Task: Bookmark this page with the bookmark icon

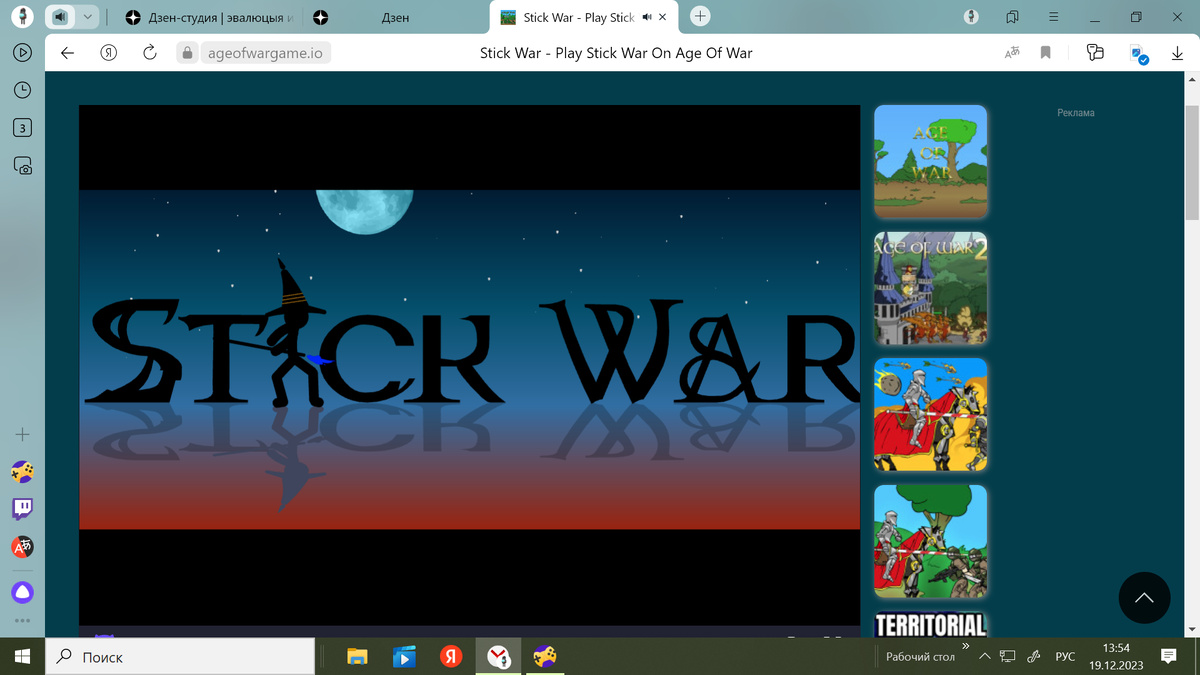Action: tap(1046, 53)
